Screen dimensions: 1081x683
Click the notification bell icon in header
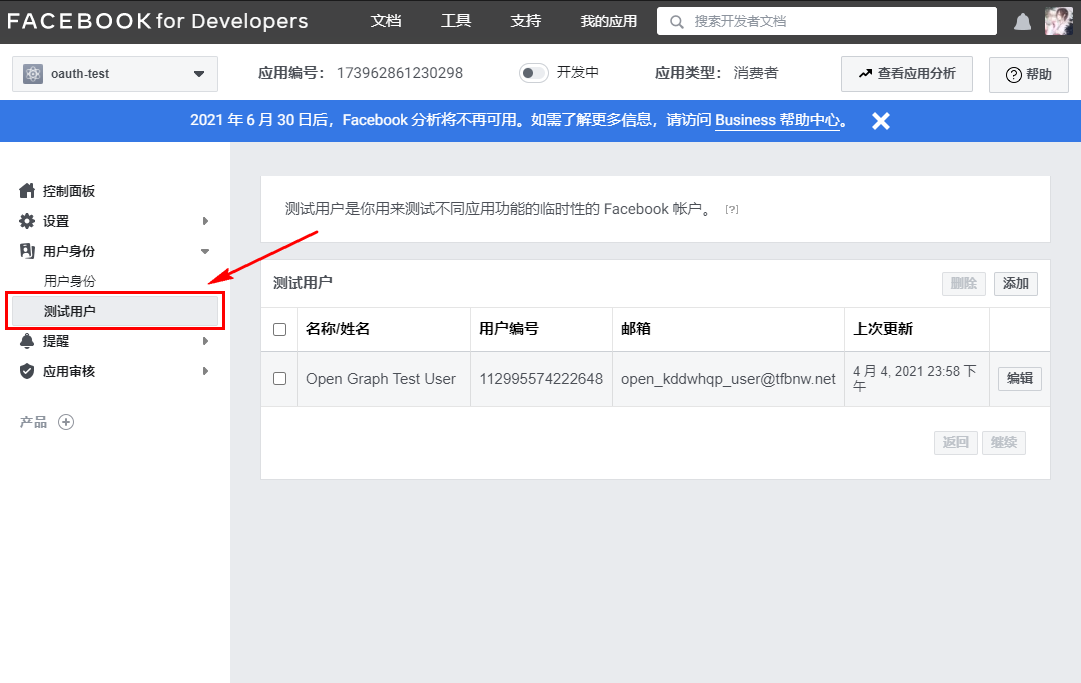click(1022, 22)
